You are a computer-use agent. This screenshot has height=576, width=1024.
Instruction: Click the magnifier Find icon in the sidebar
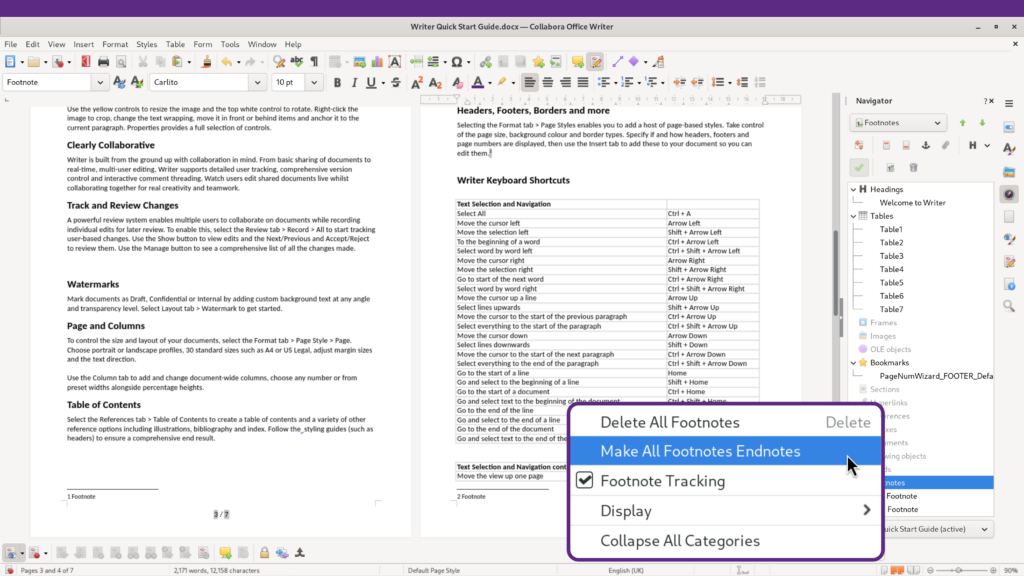point(1009,306)
